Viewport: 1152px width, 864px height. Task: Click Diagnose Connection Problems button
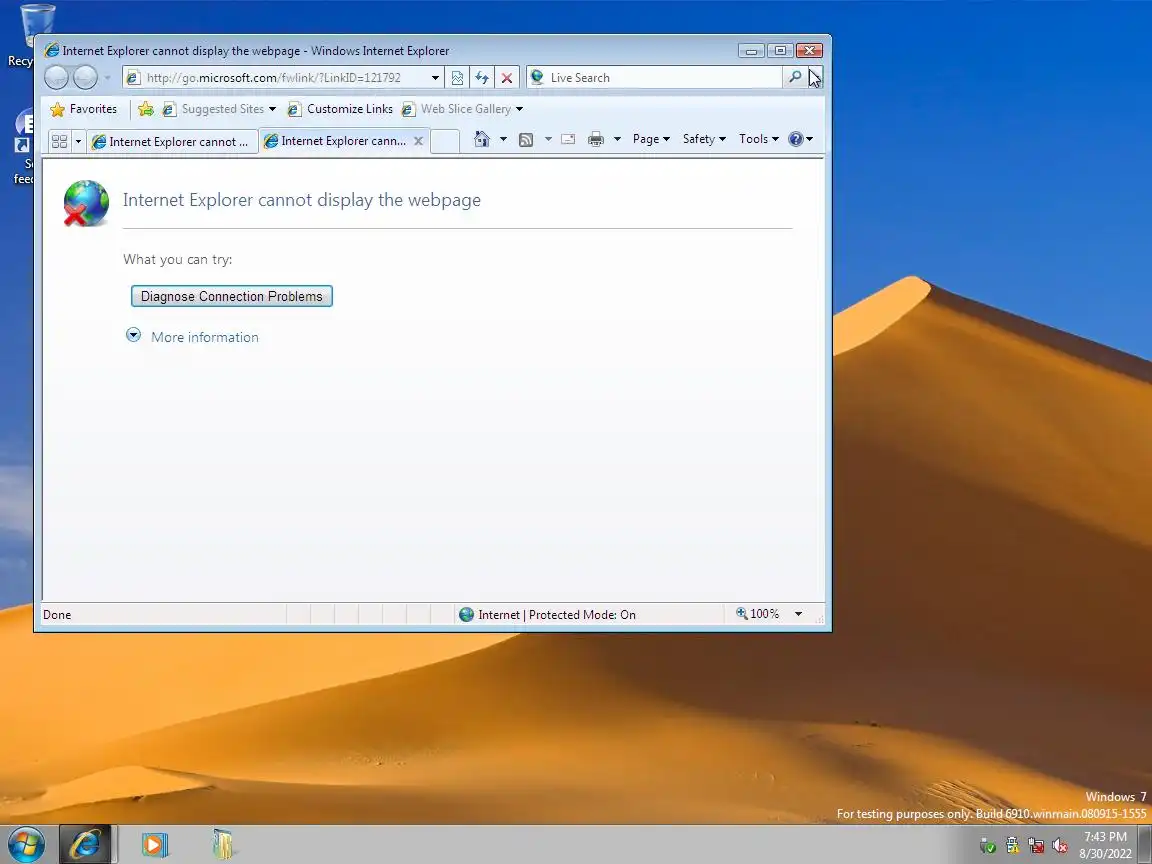coord(231,296)
